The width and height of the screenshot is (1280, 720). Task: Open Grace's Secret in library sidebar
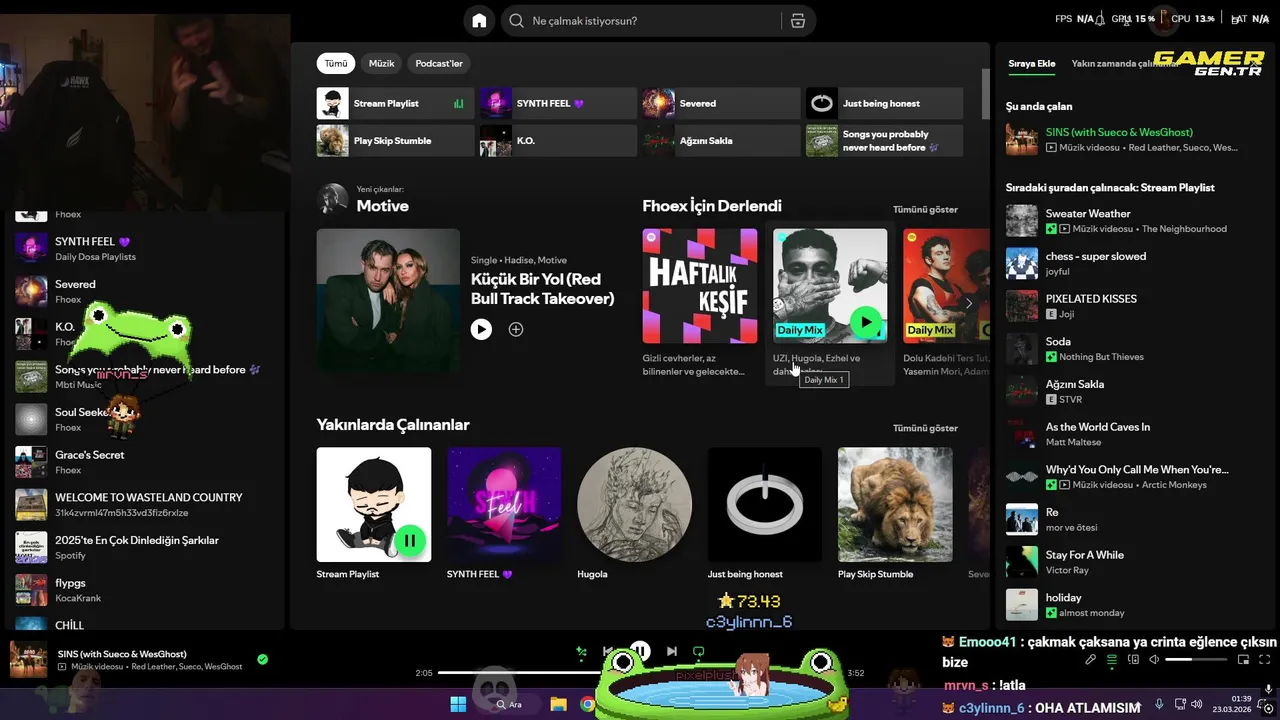pos(145,462)
